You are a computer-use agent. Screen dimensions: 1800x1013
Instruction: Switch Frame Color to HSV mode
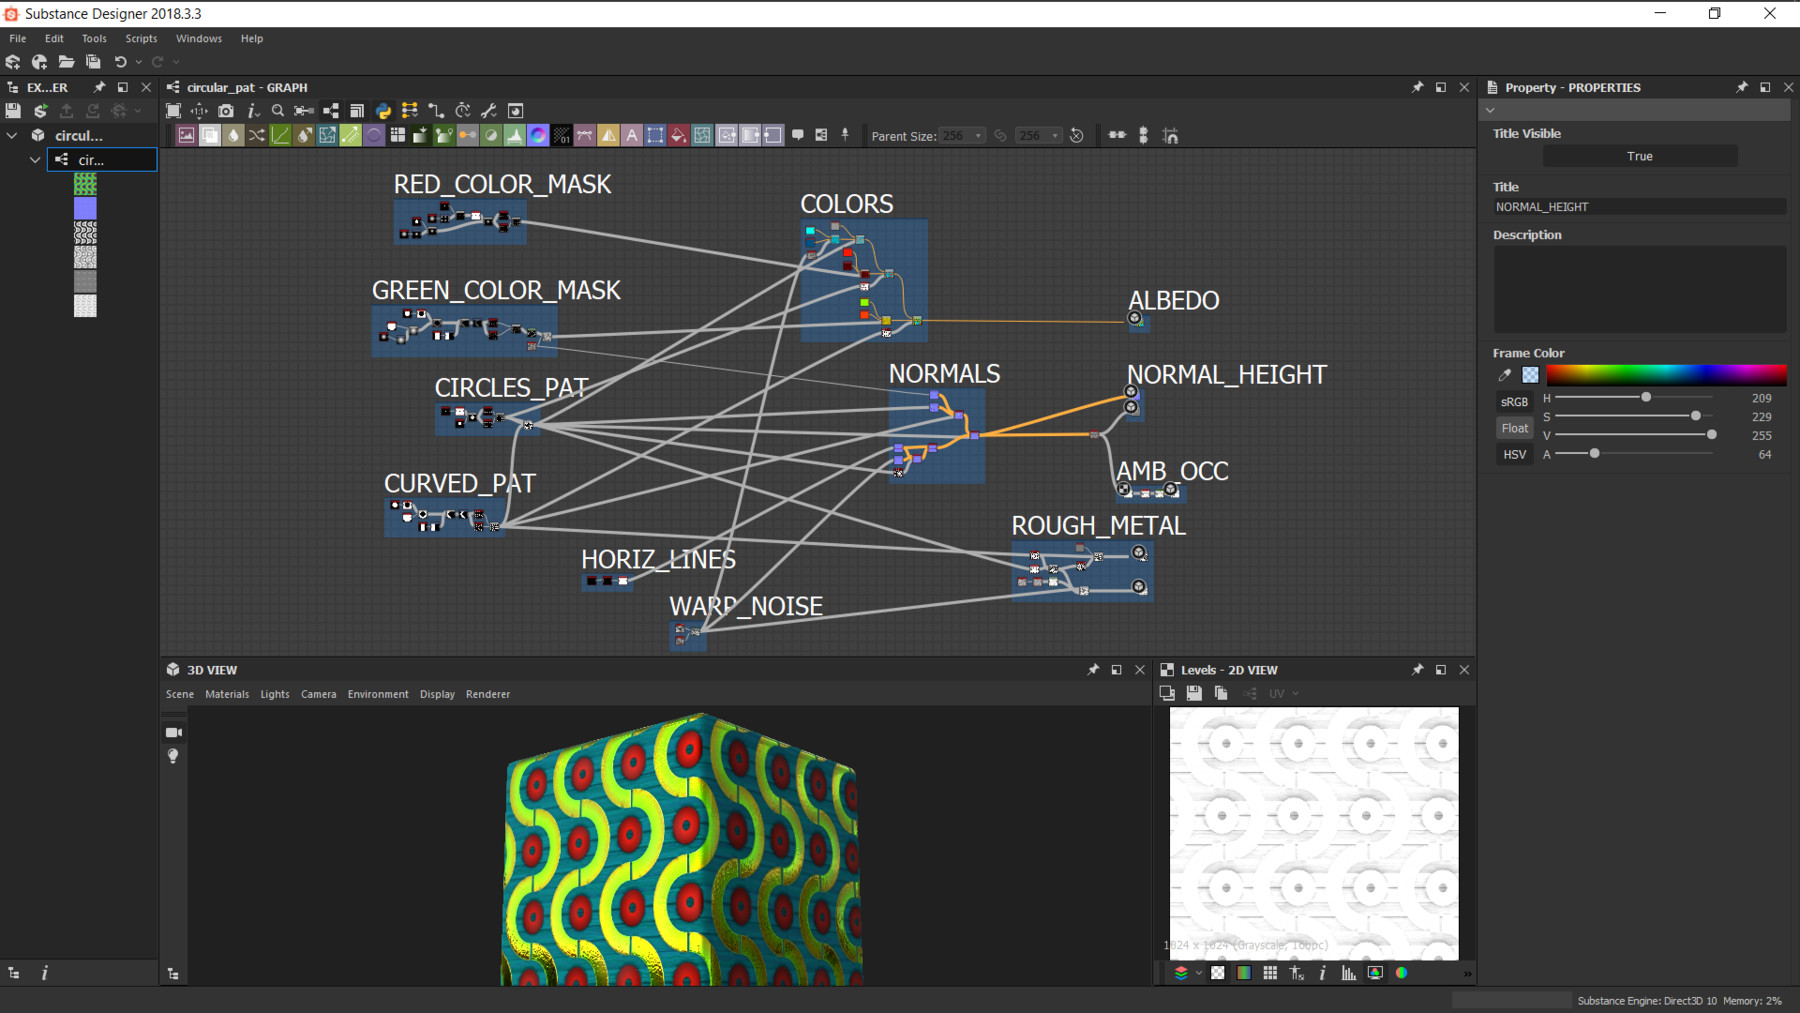click(1514, 454)
